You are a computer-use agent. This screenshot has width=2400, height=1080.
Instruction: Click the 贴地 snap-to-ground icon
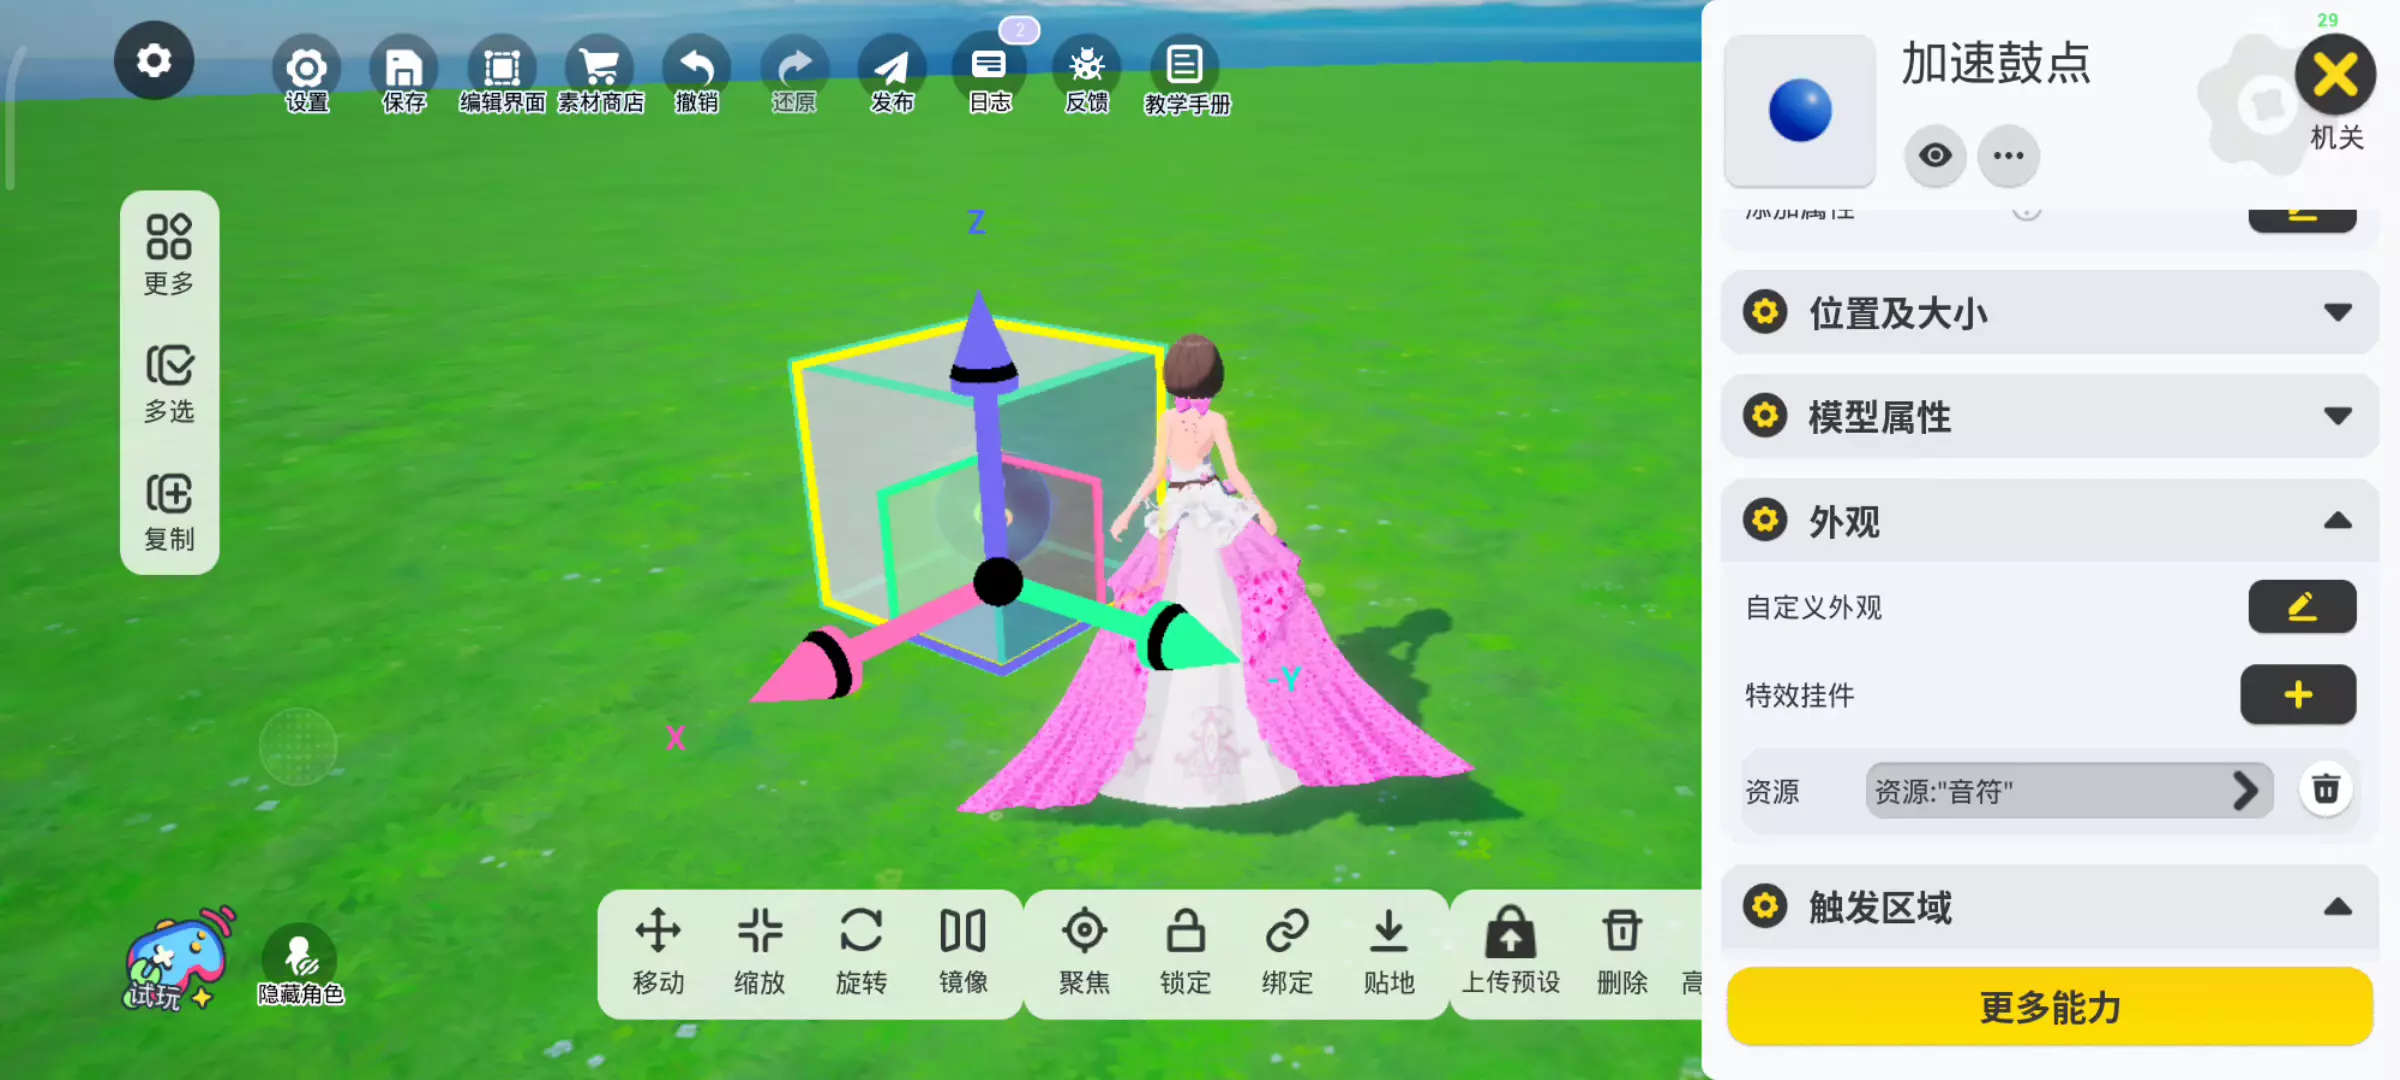click(x=1388, y=950)
